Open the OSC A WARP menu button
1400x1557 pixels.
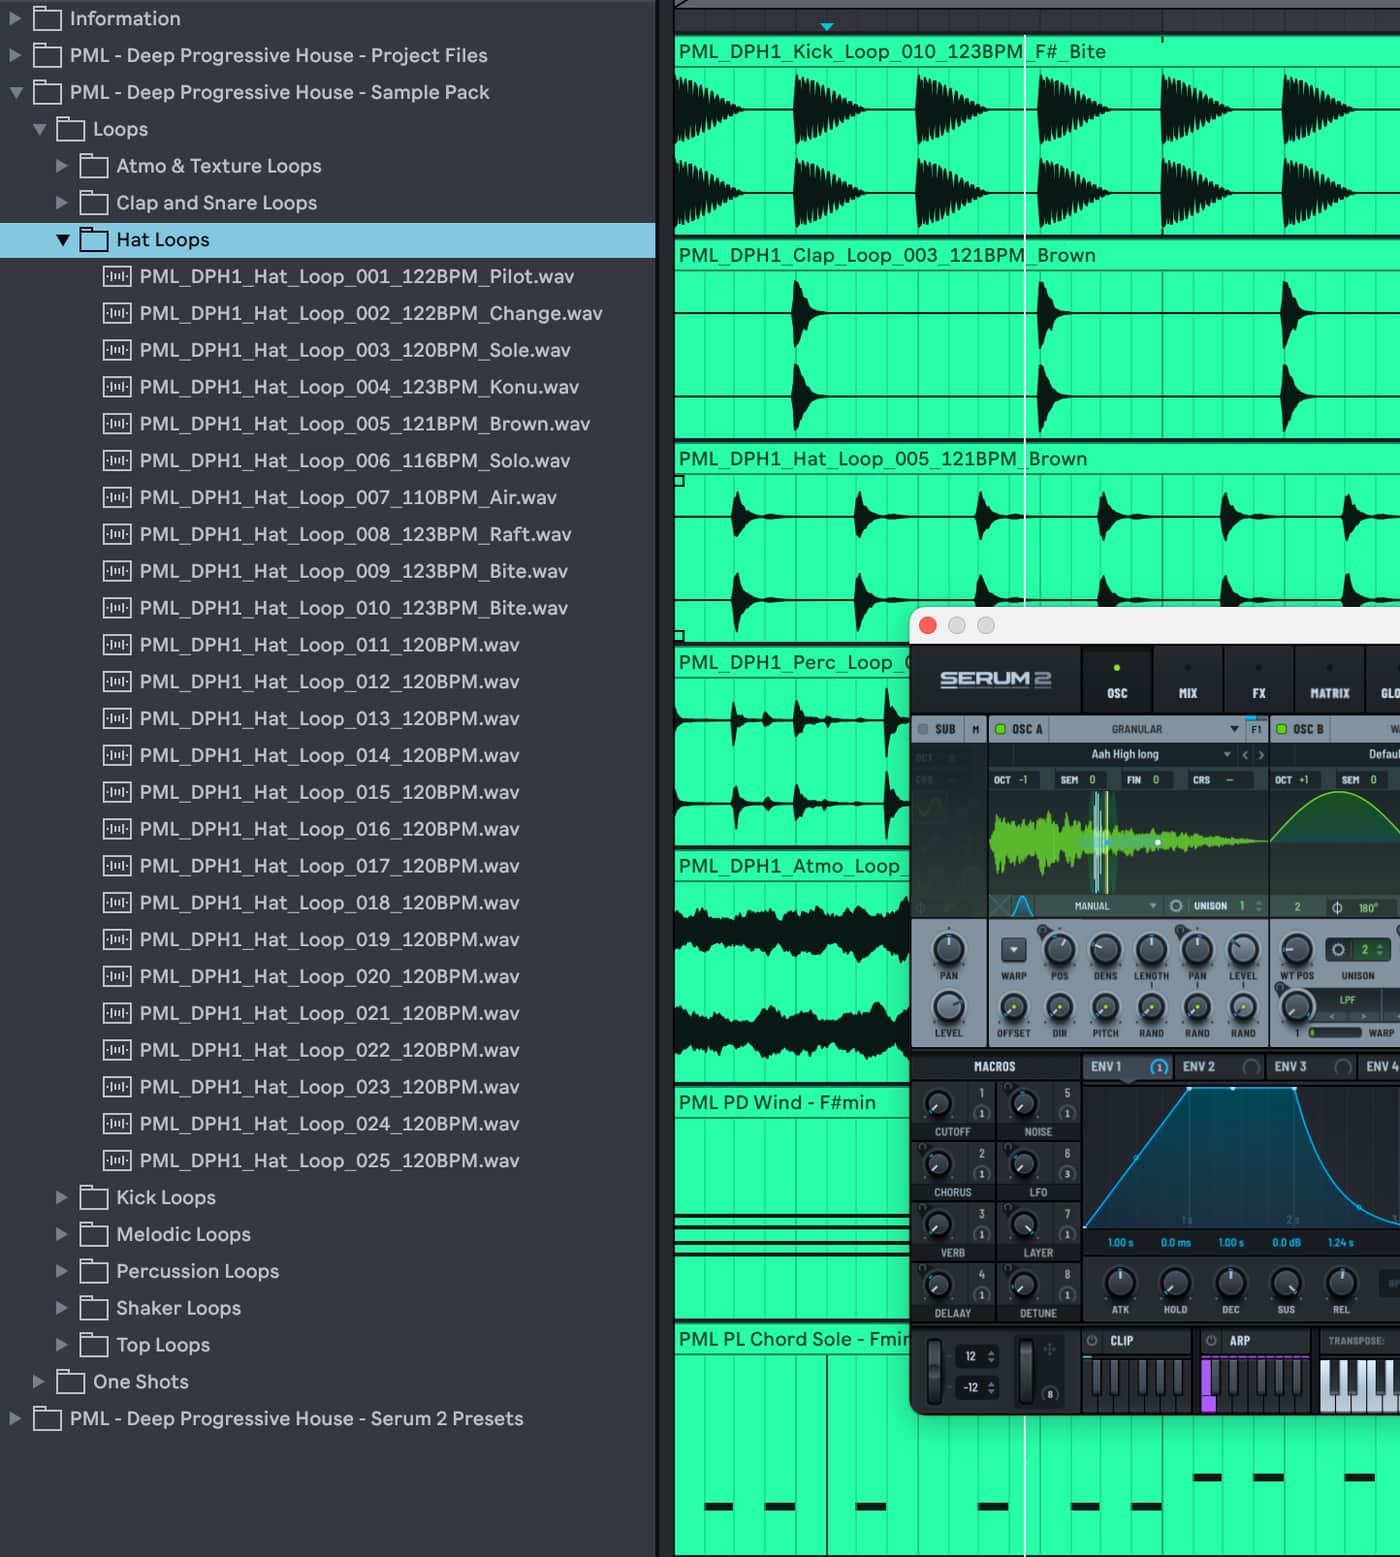point(1013,949)
